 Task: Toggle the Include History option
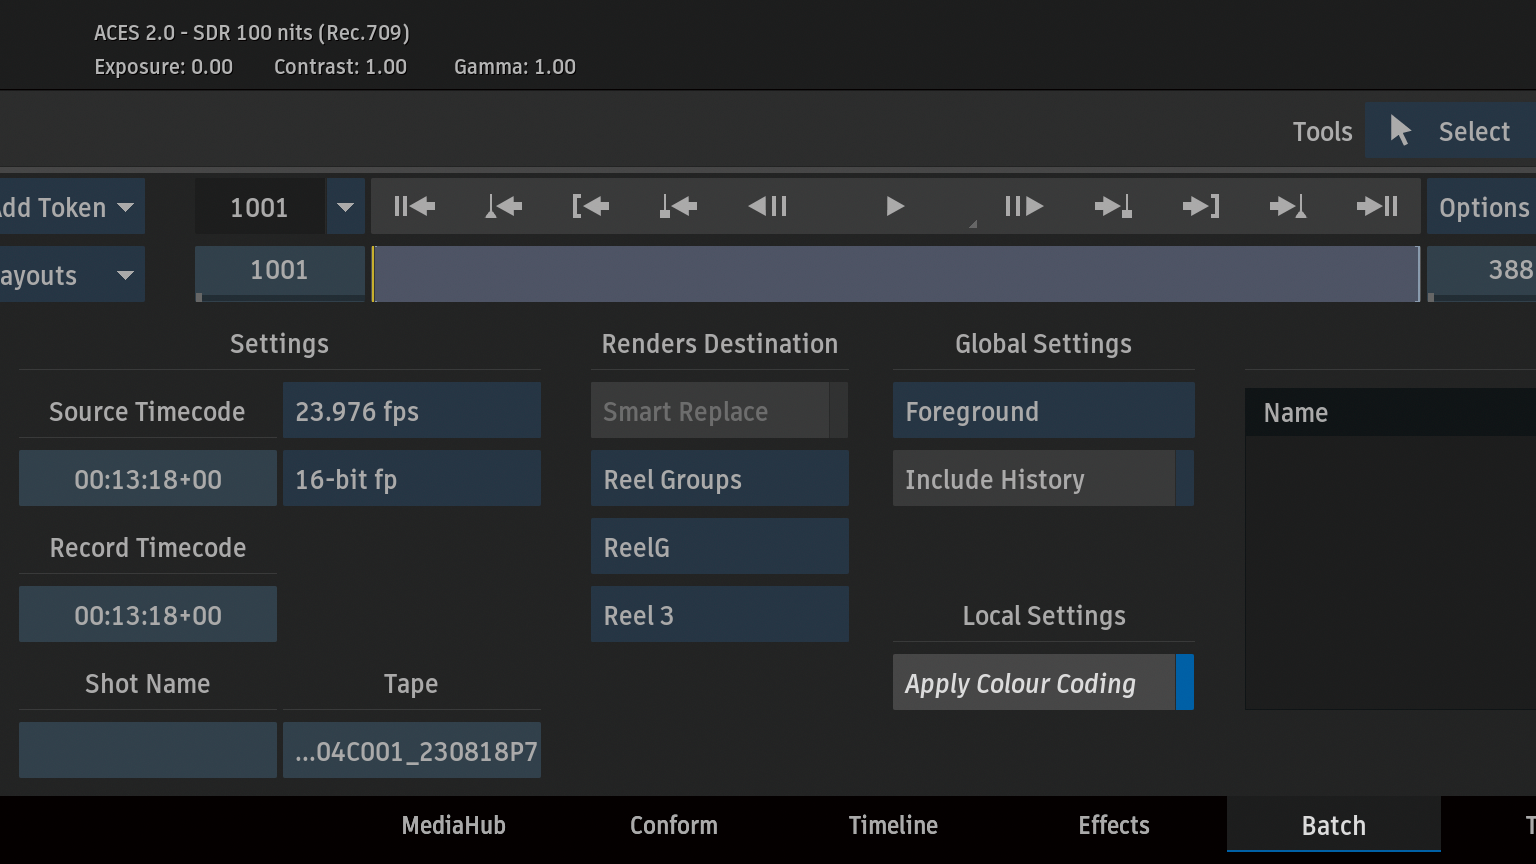click(x=1043, y=479)
